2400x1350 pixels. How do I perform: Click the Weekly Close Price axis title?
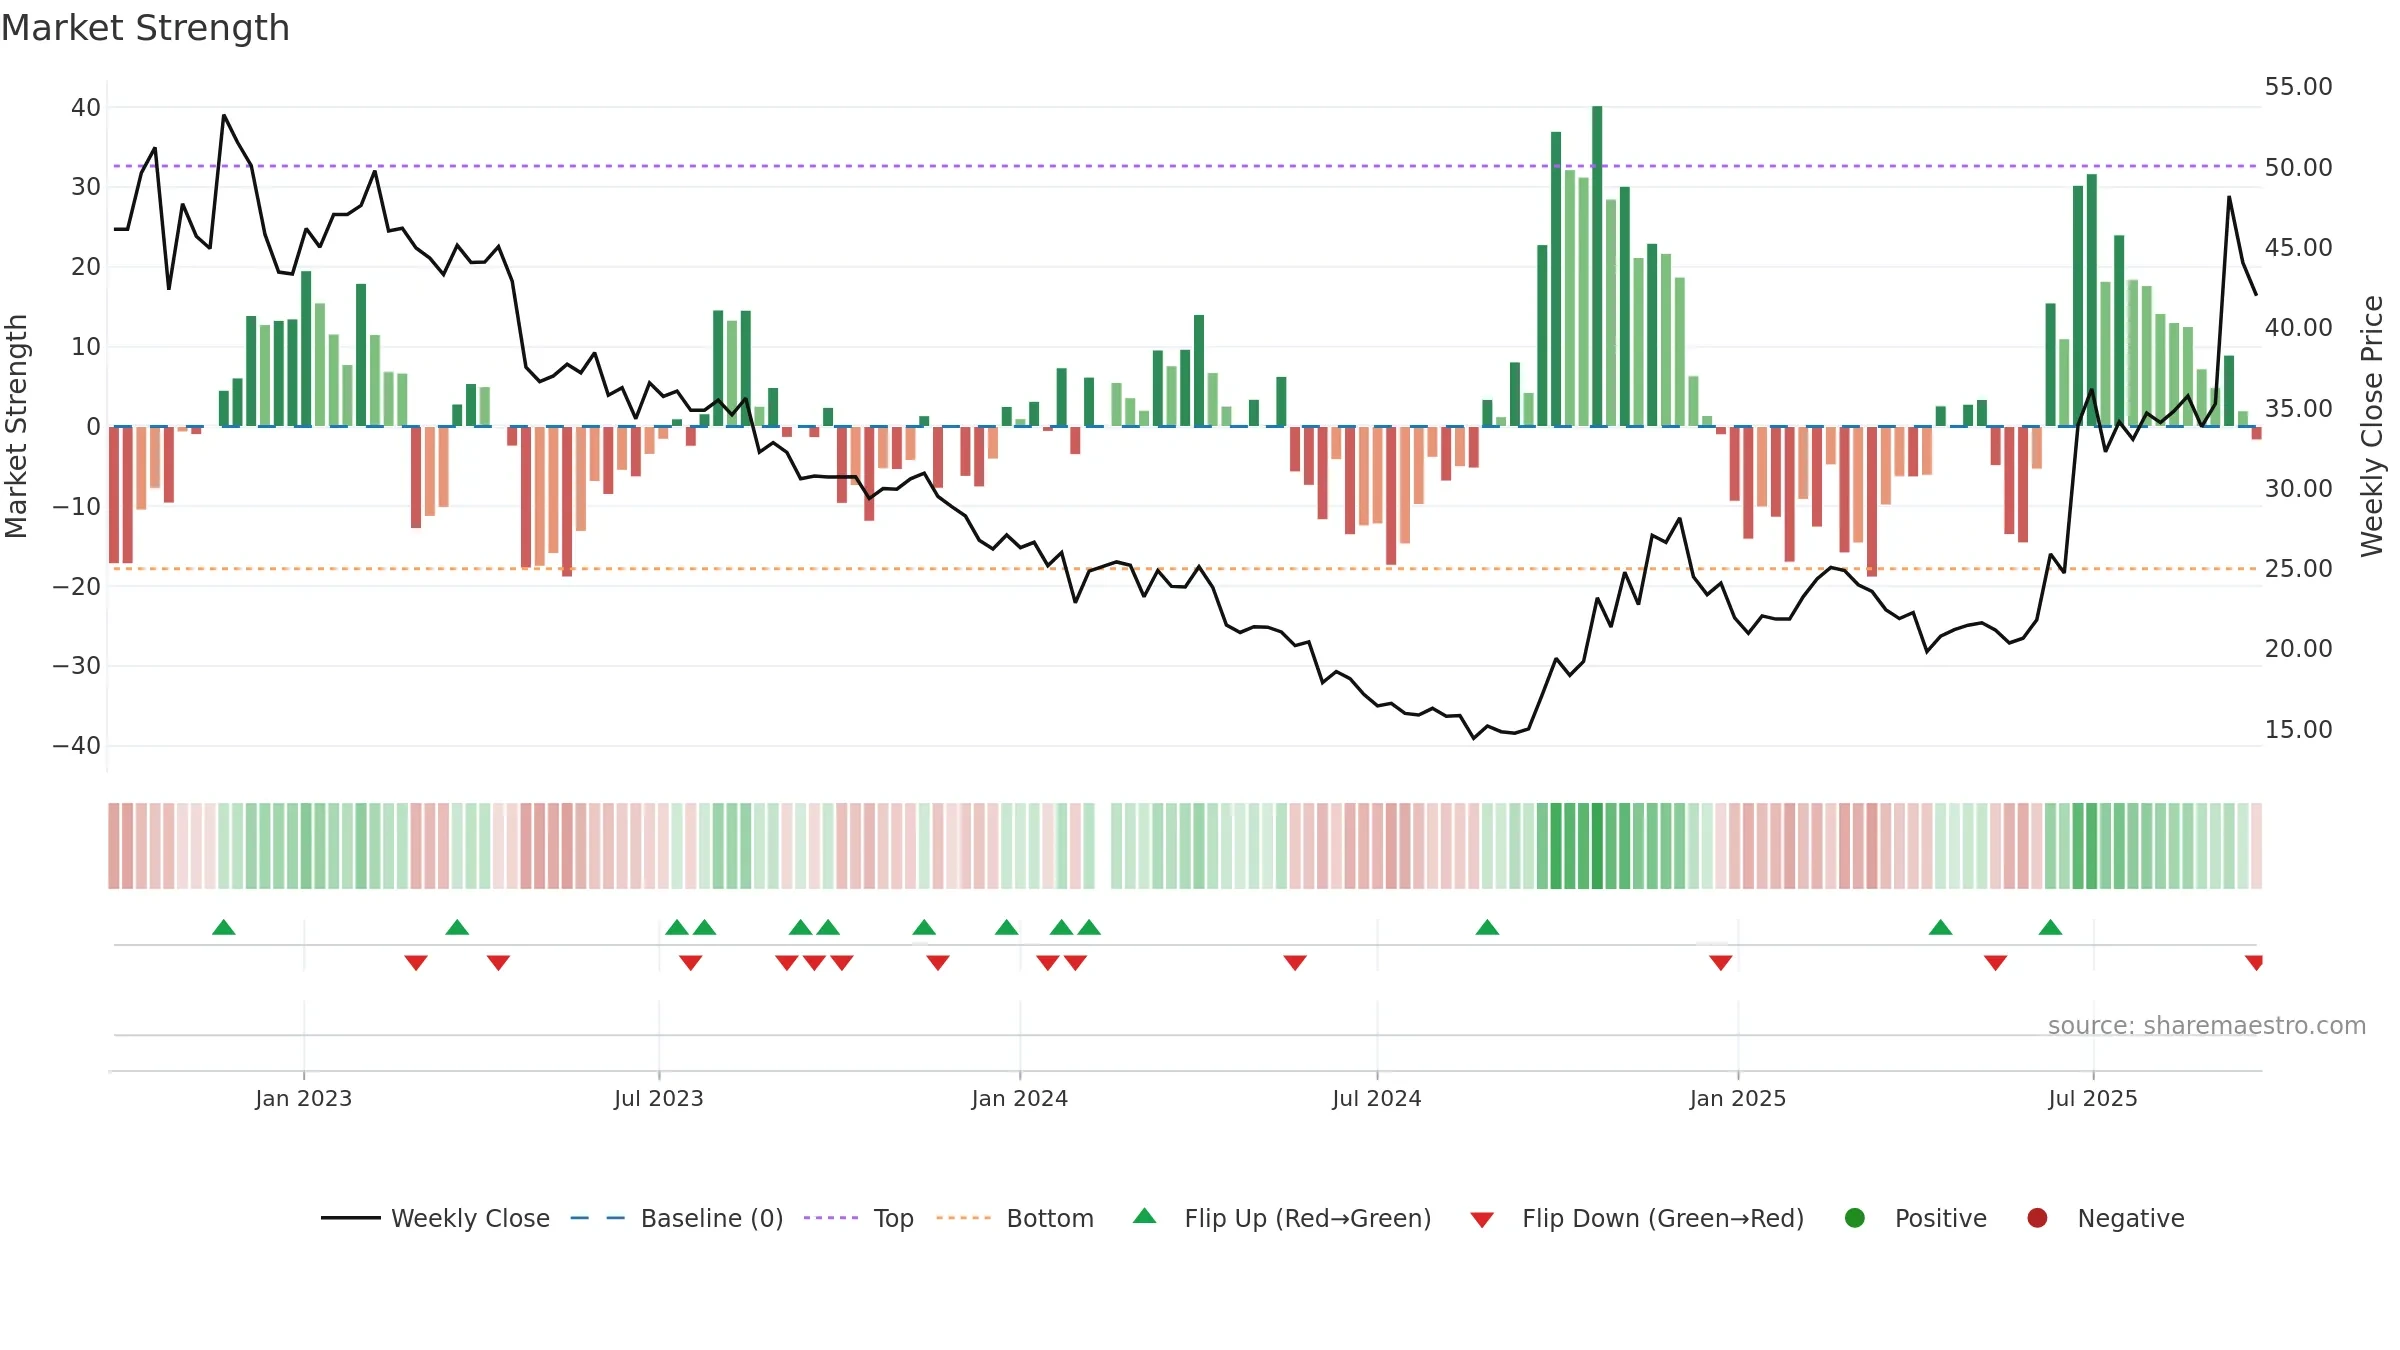[2373, 426]
